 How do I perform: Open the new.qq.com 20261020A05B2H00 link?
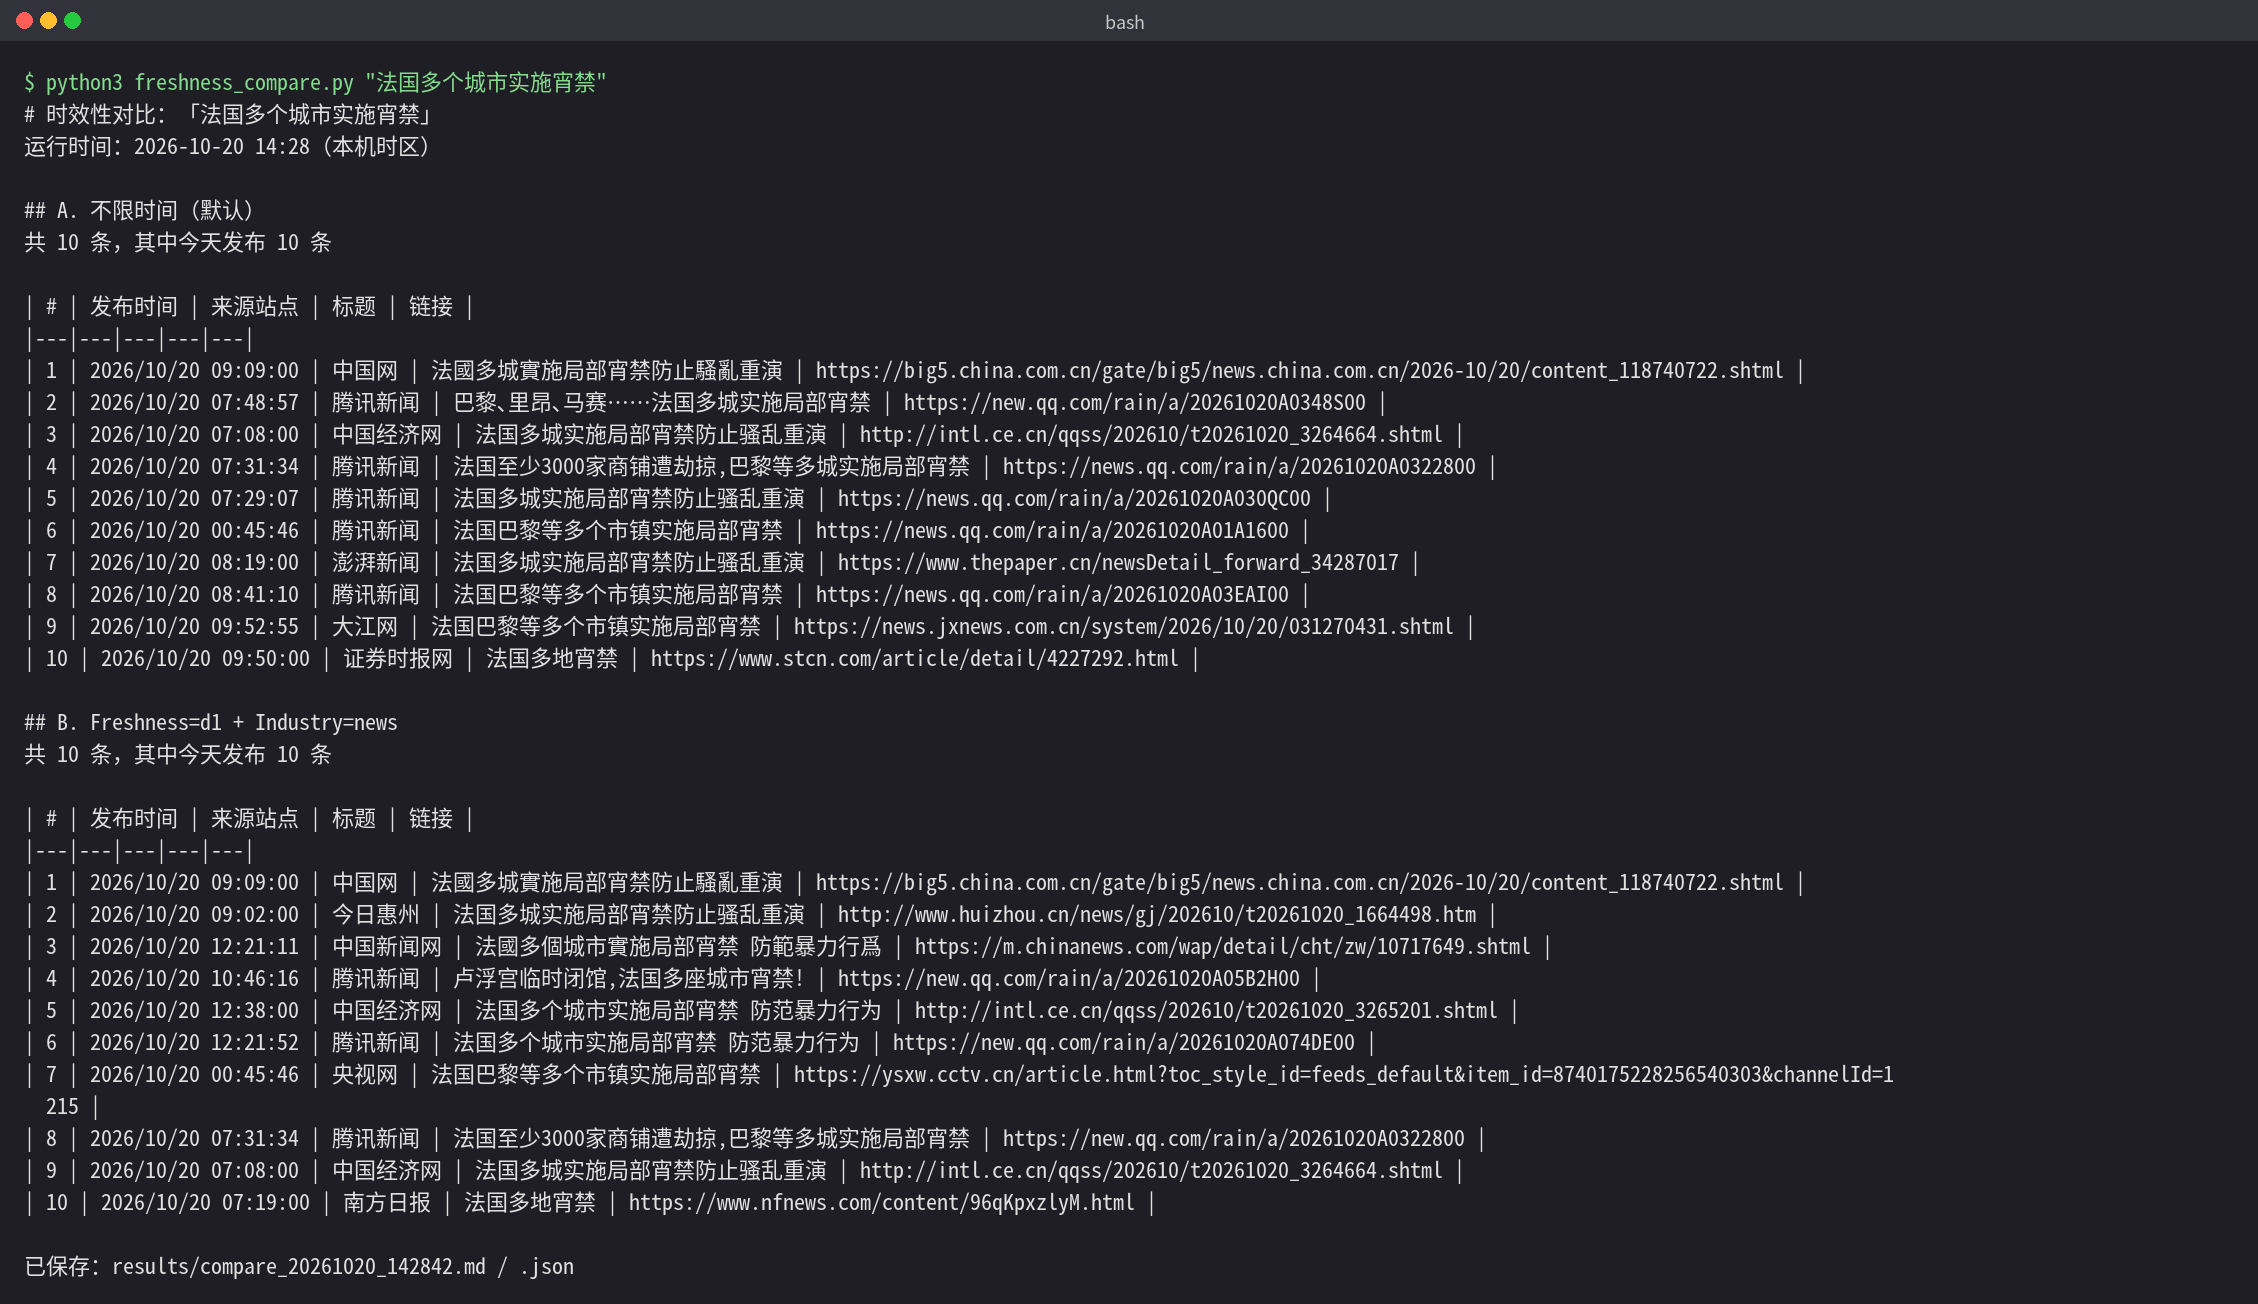click(x=1068, y=979)
